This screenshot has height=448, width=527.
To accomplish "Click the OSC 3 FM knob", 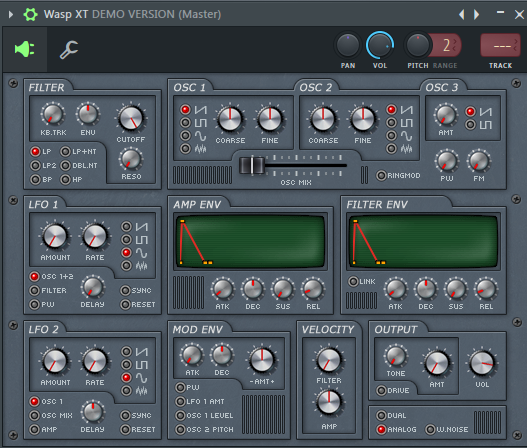I will (479, 161).
